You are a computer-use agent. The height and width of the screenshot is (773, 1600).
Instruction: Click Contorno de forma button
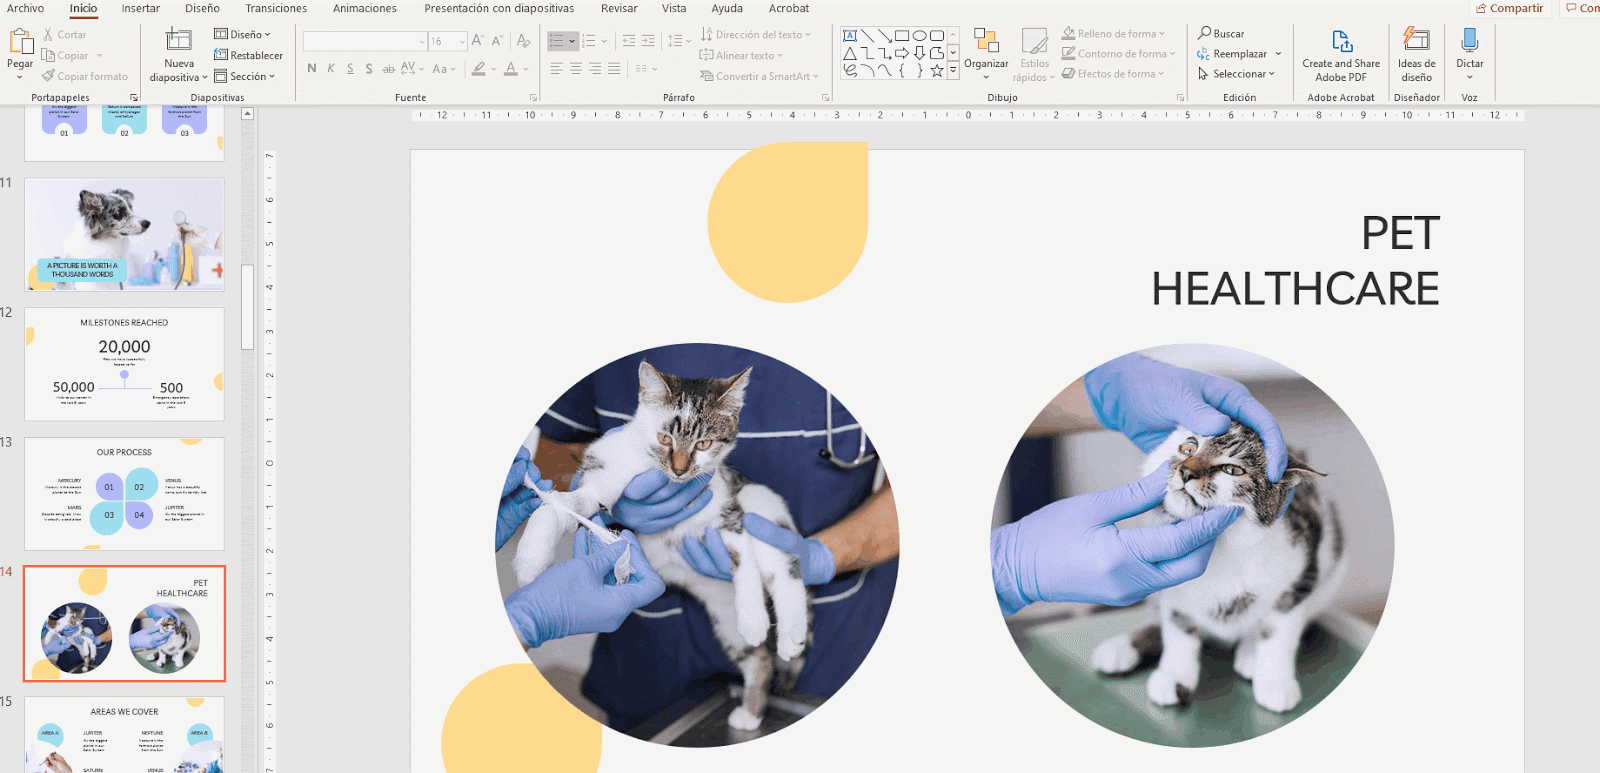click(1118, 54)
